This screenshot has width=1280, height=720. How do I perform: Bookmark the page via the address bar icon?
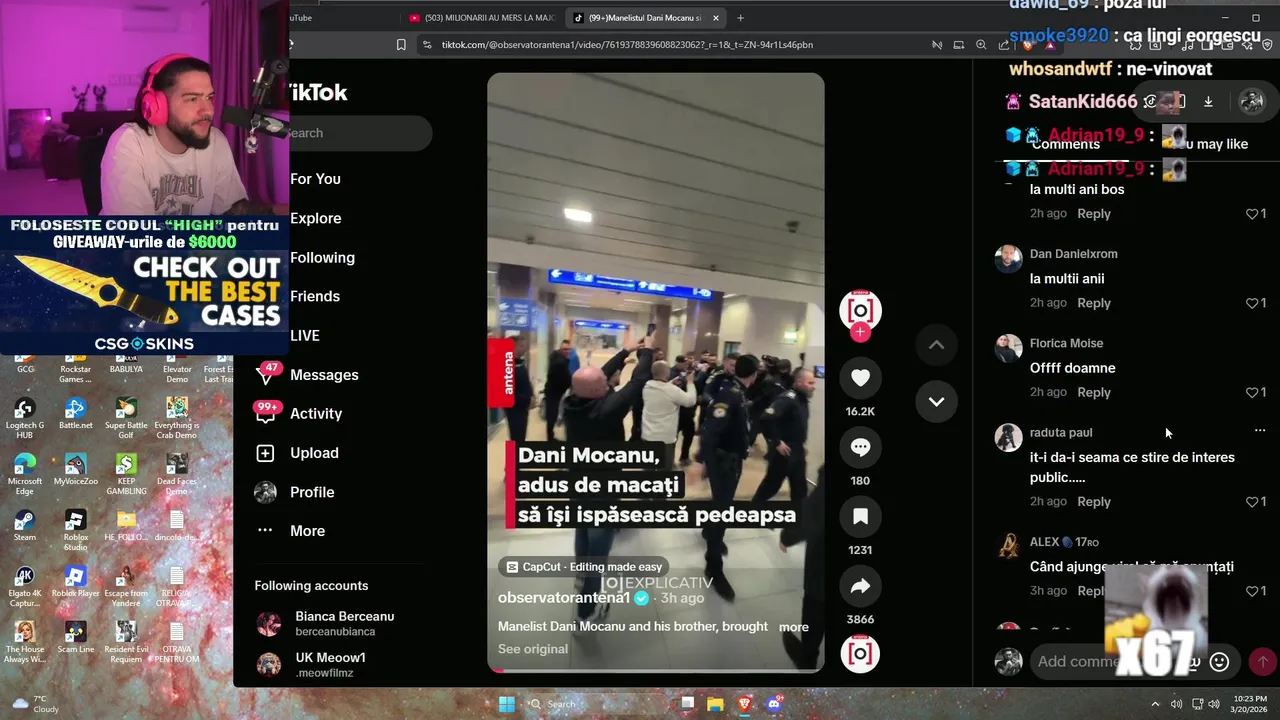click(401, 45)
